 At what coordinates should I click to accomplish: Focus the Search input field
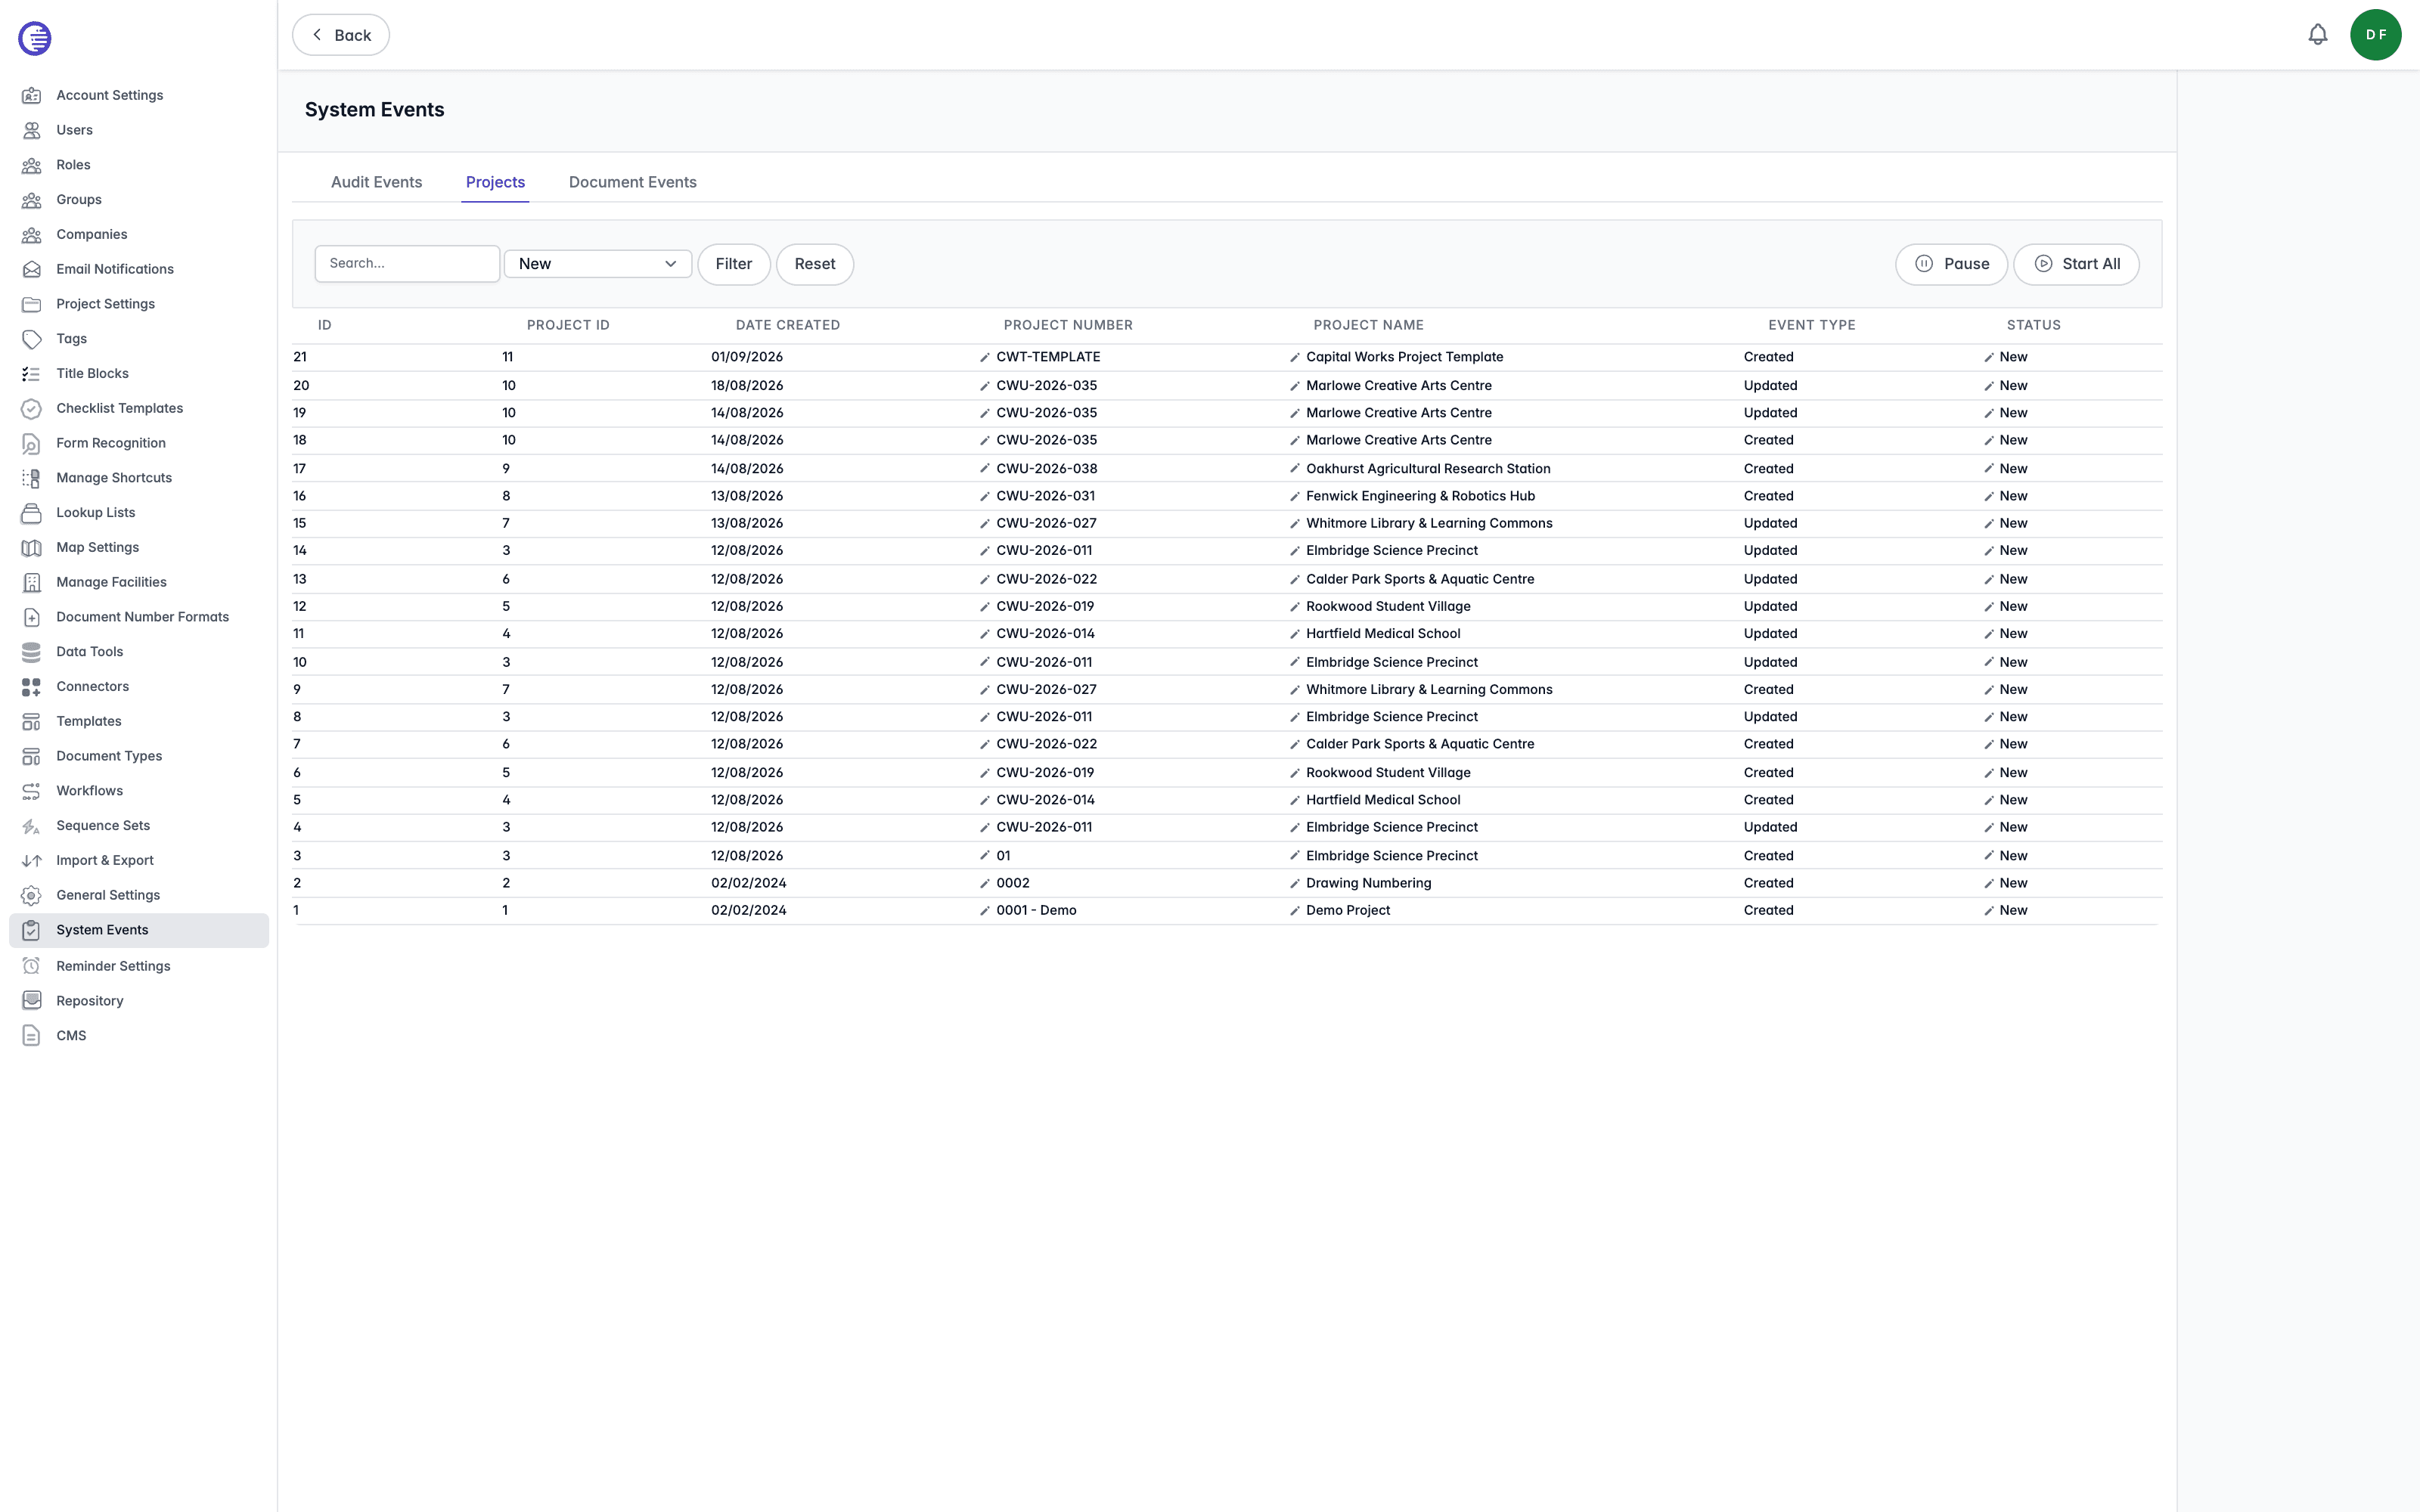pos(407,264)
